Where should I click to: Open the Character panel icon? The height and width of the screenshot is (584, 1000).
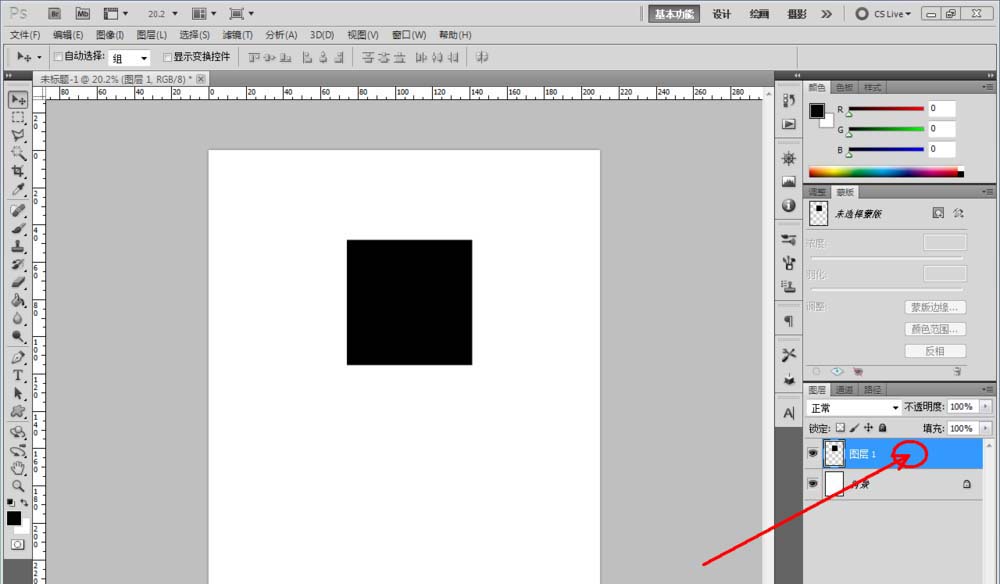[789, 413]
